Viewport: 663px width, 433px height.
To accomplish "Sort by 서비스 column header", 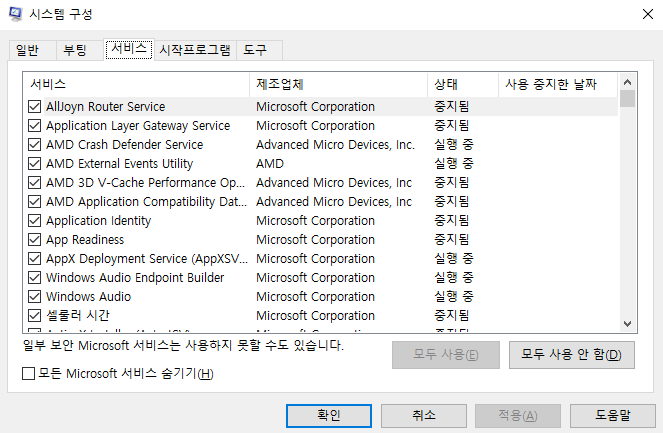I will pyautogui.click(x=136, y=85).
